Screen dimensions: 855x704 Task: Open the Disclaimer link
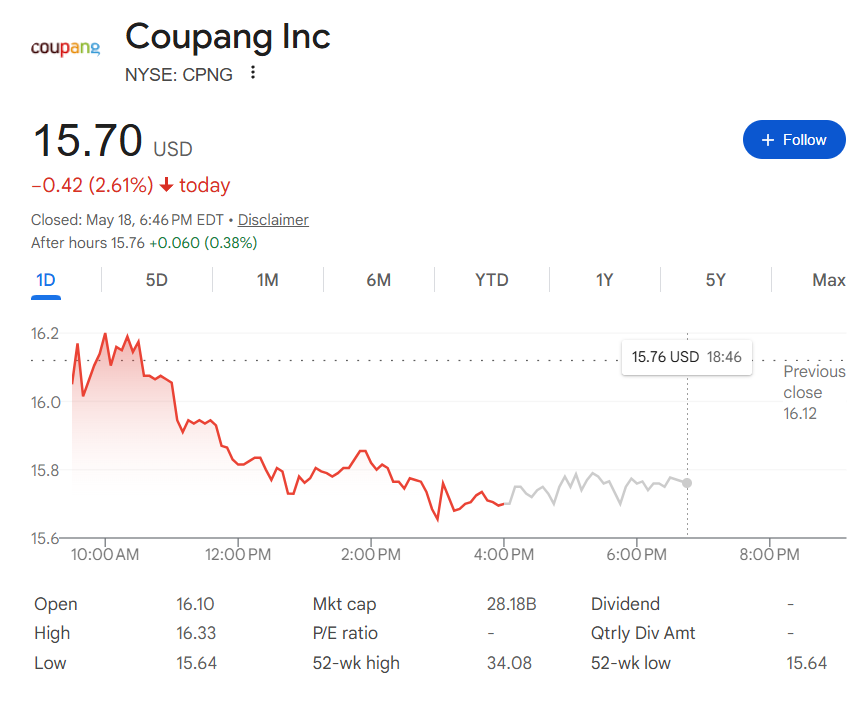[273, 220]
